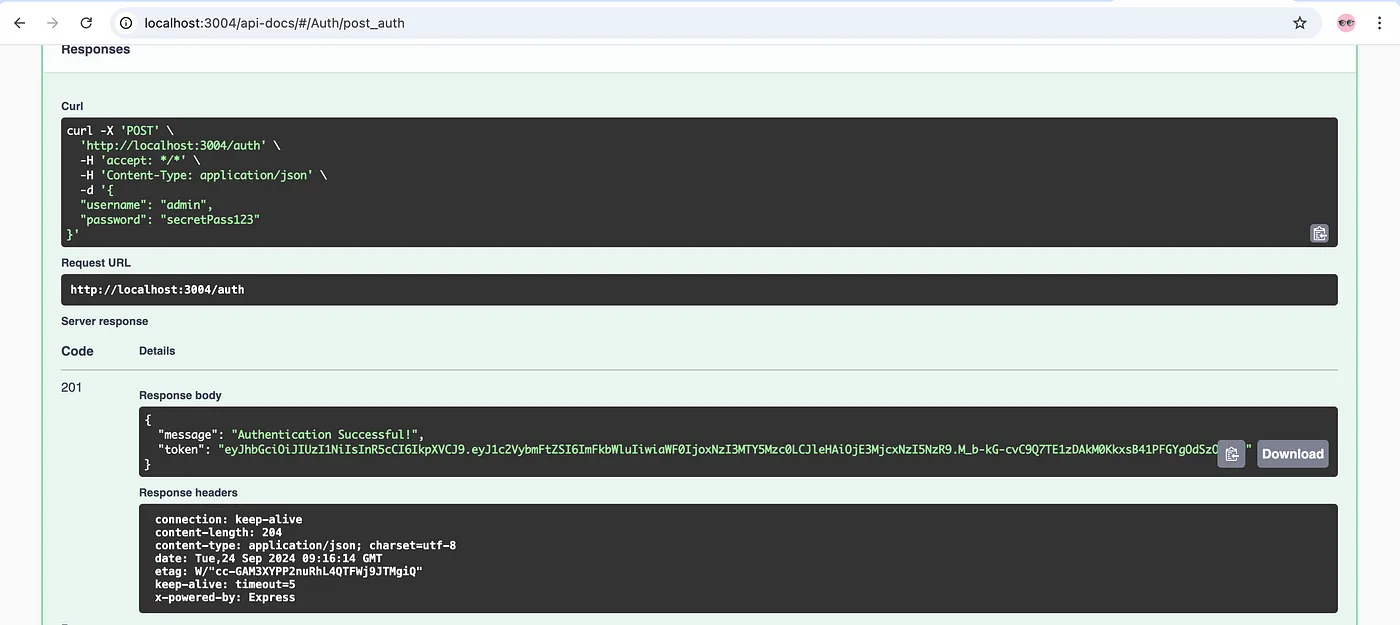Reload the api-docs page

(x=86, y=23)
